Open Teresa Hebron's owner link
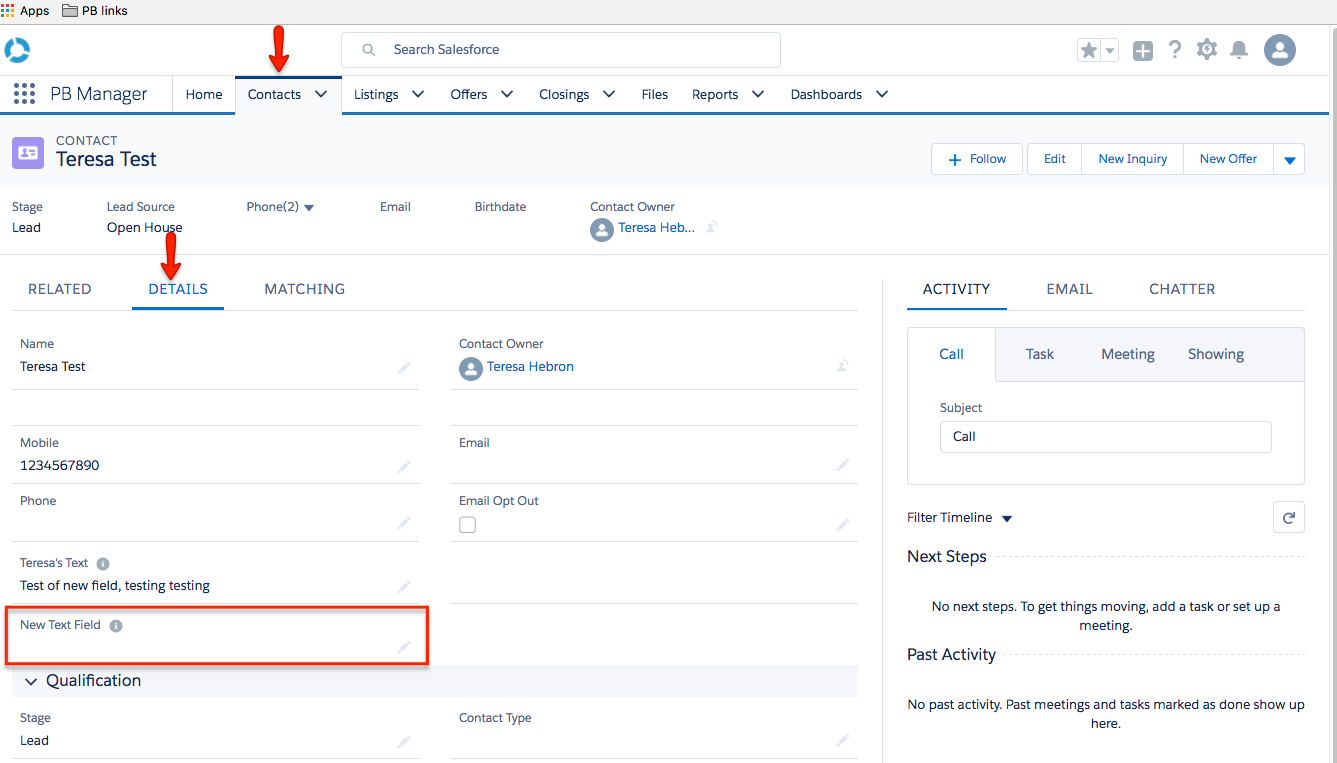 coord(530,367)
